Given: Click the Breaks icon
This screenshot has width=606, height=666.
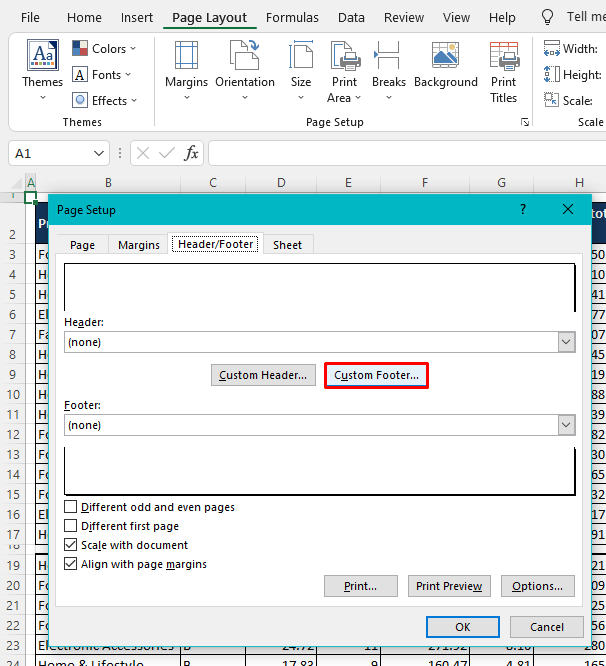Looking at the screenshot, I should [389, 55].
